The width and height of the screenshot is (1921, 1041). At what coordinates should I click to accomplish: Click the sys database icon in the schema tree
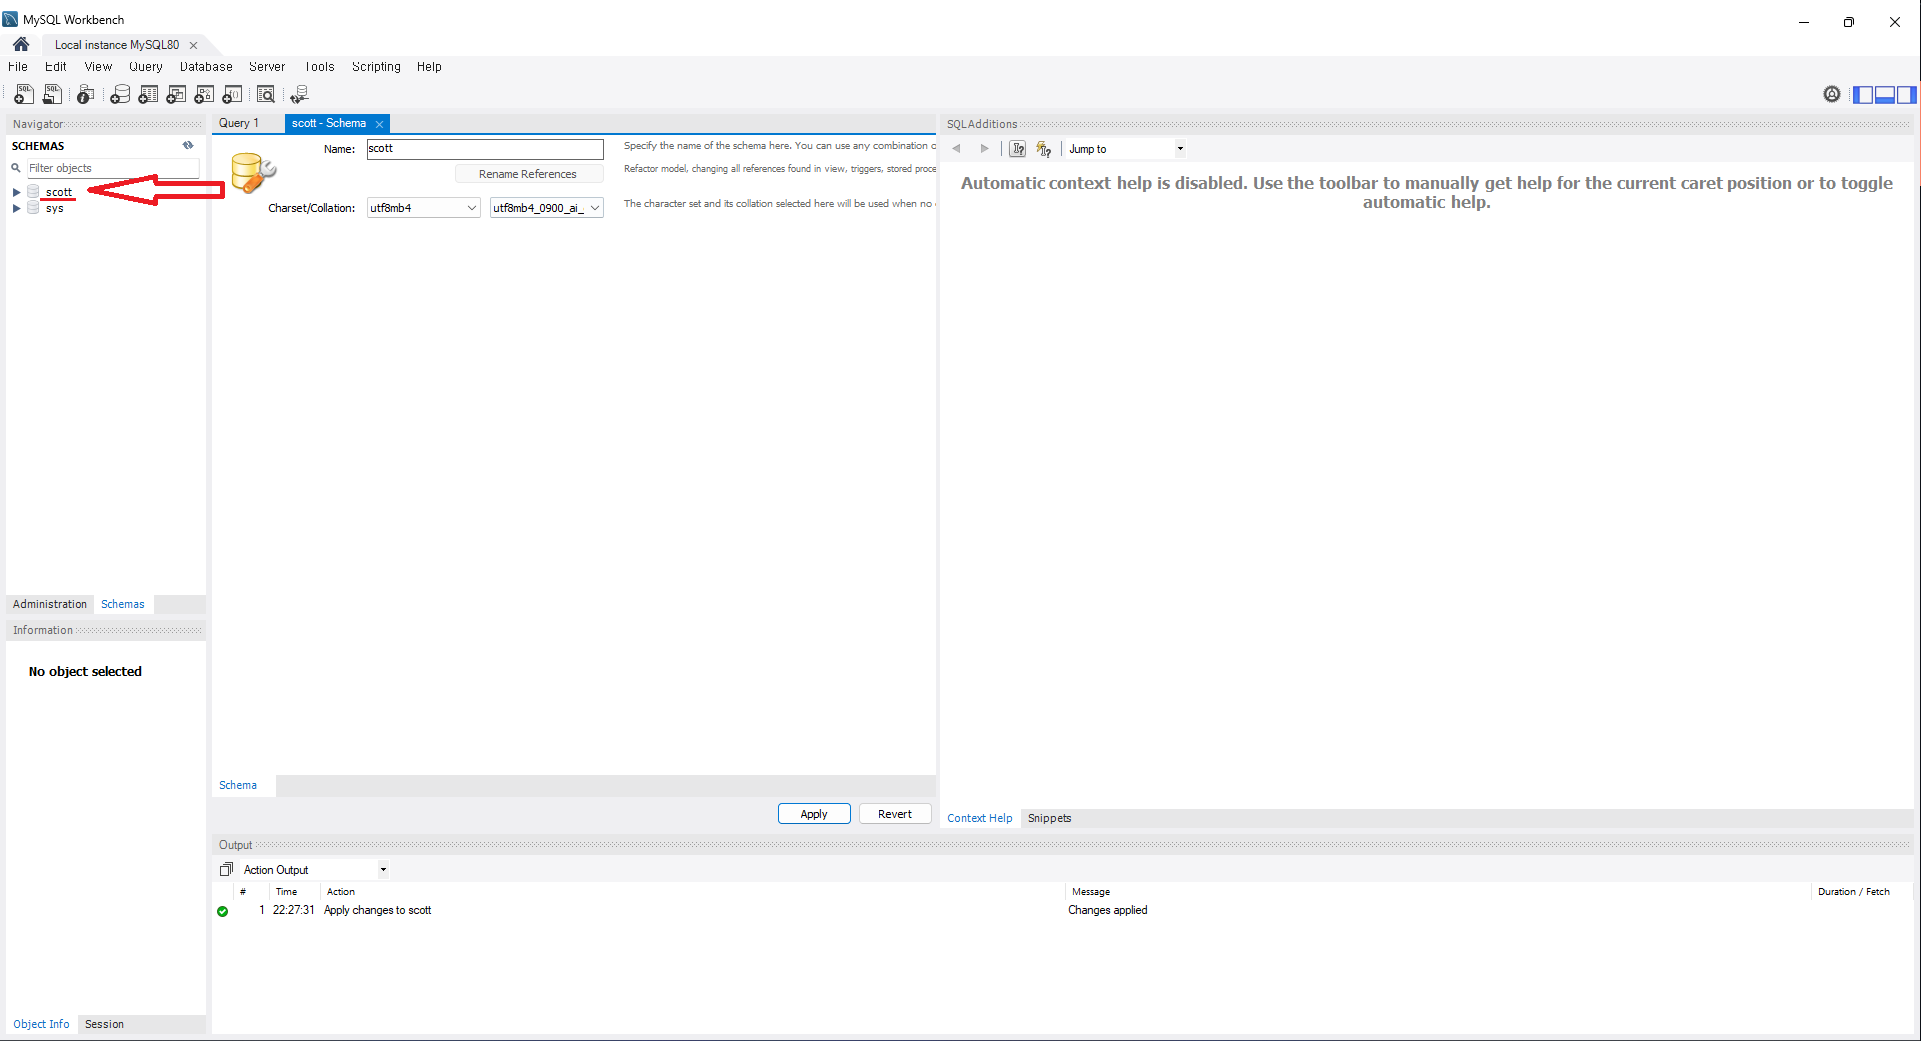(x=33, y=208)
